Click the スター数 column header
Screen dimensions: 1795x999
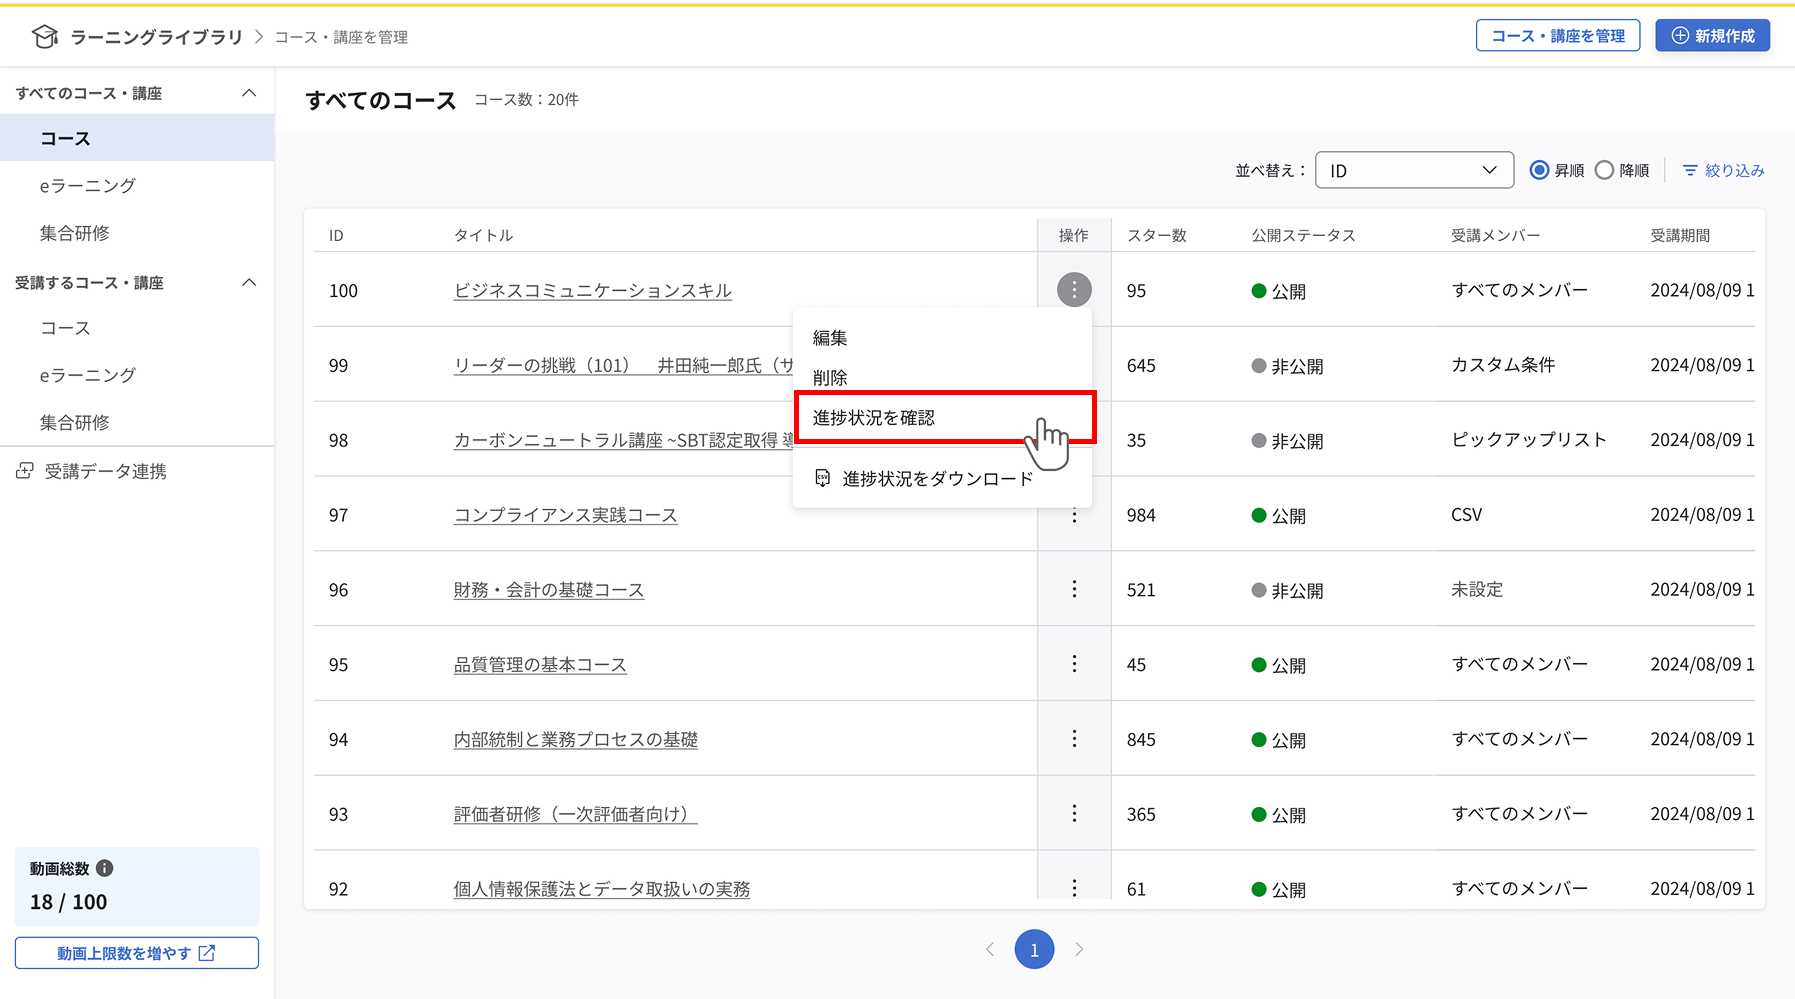pyautogui.click(x=1157, y=235)
